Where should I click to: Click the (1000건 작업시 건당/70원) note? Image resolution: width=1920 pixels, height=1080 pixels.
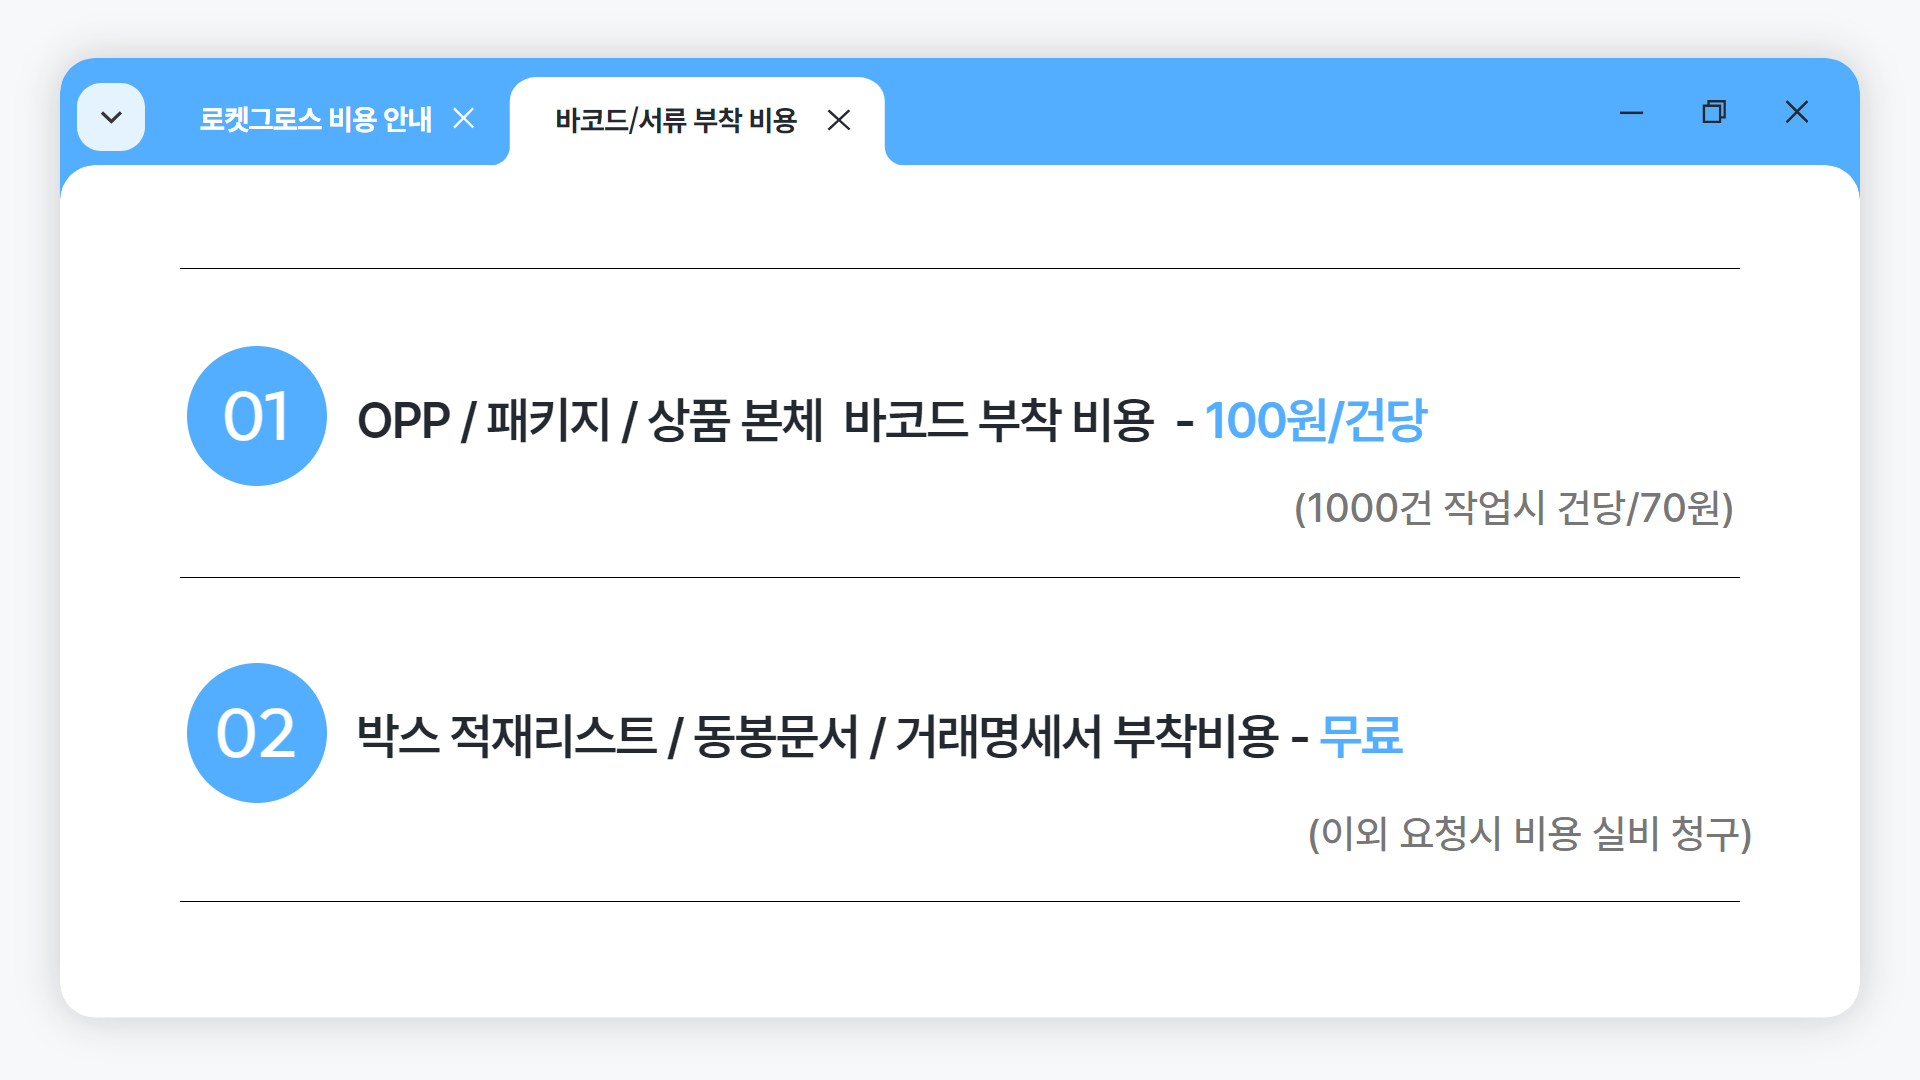pos(1513,508)
